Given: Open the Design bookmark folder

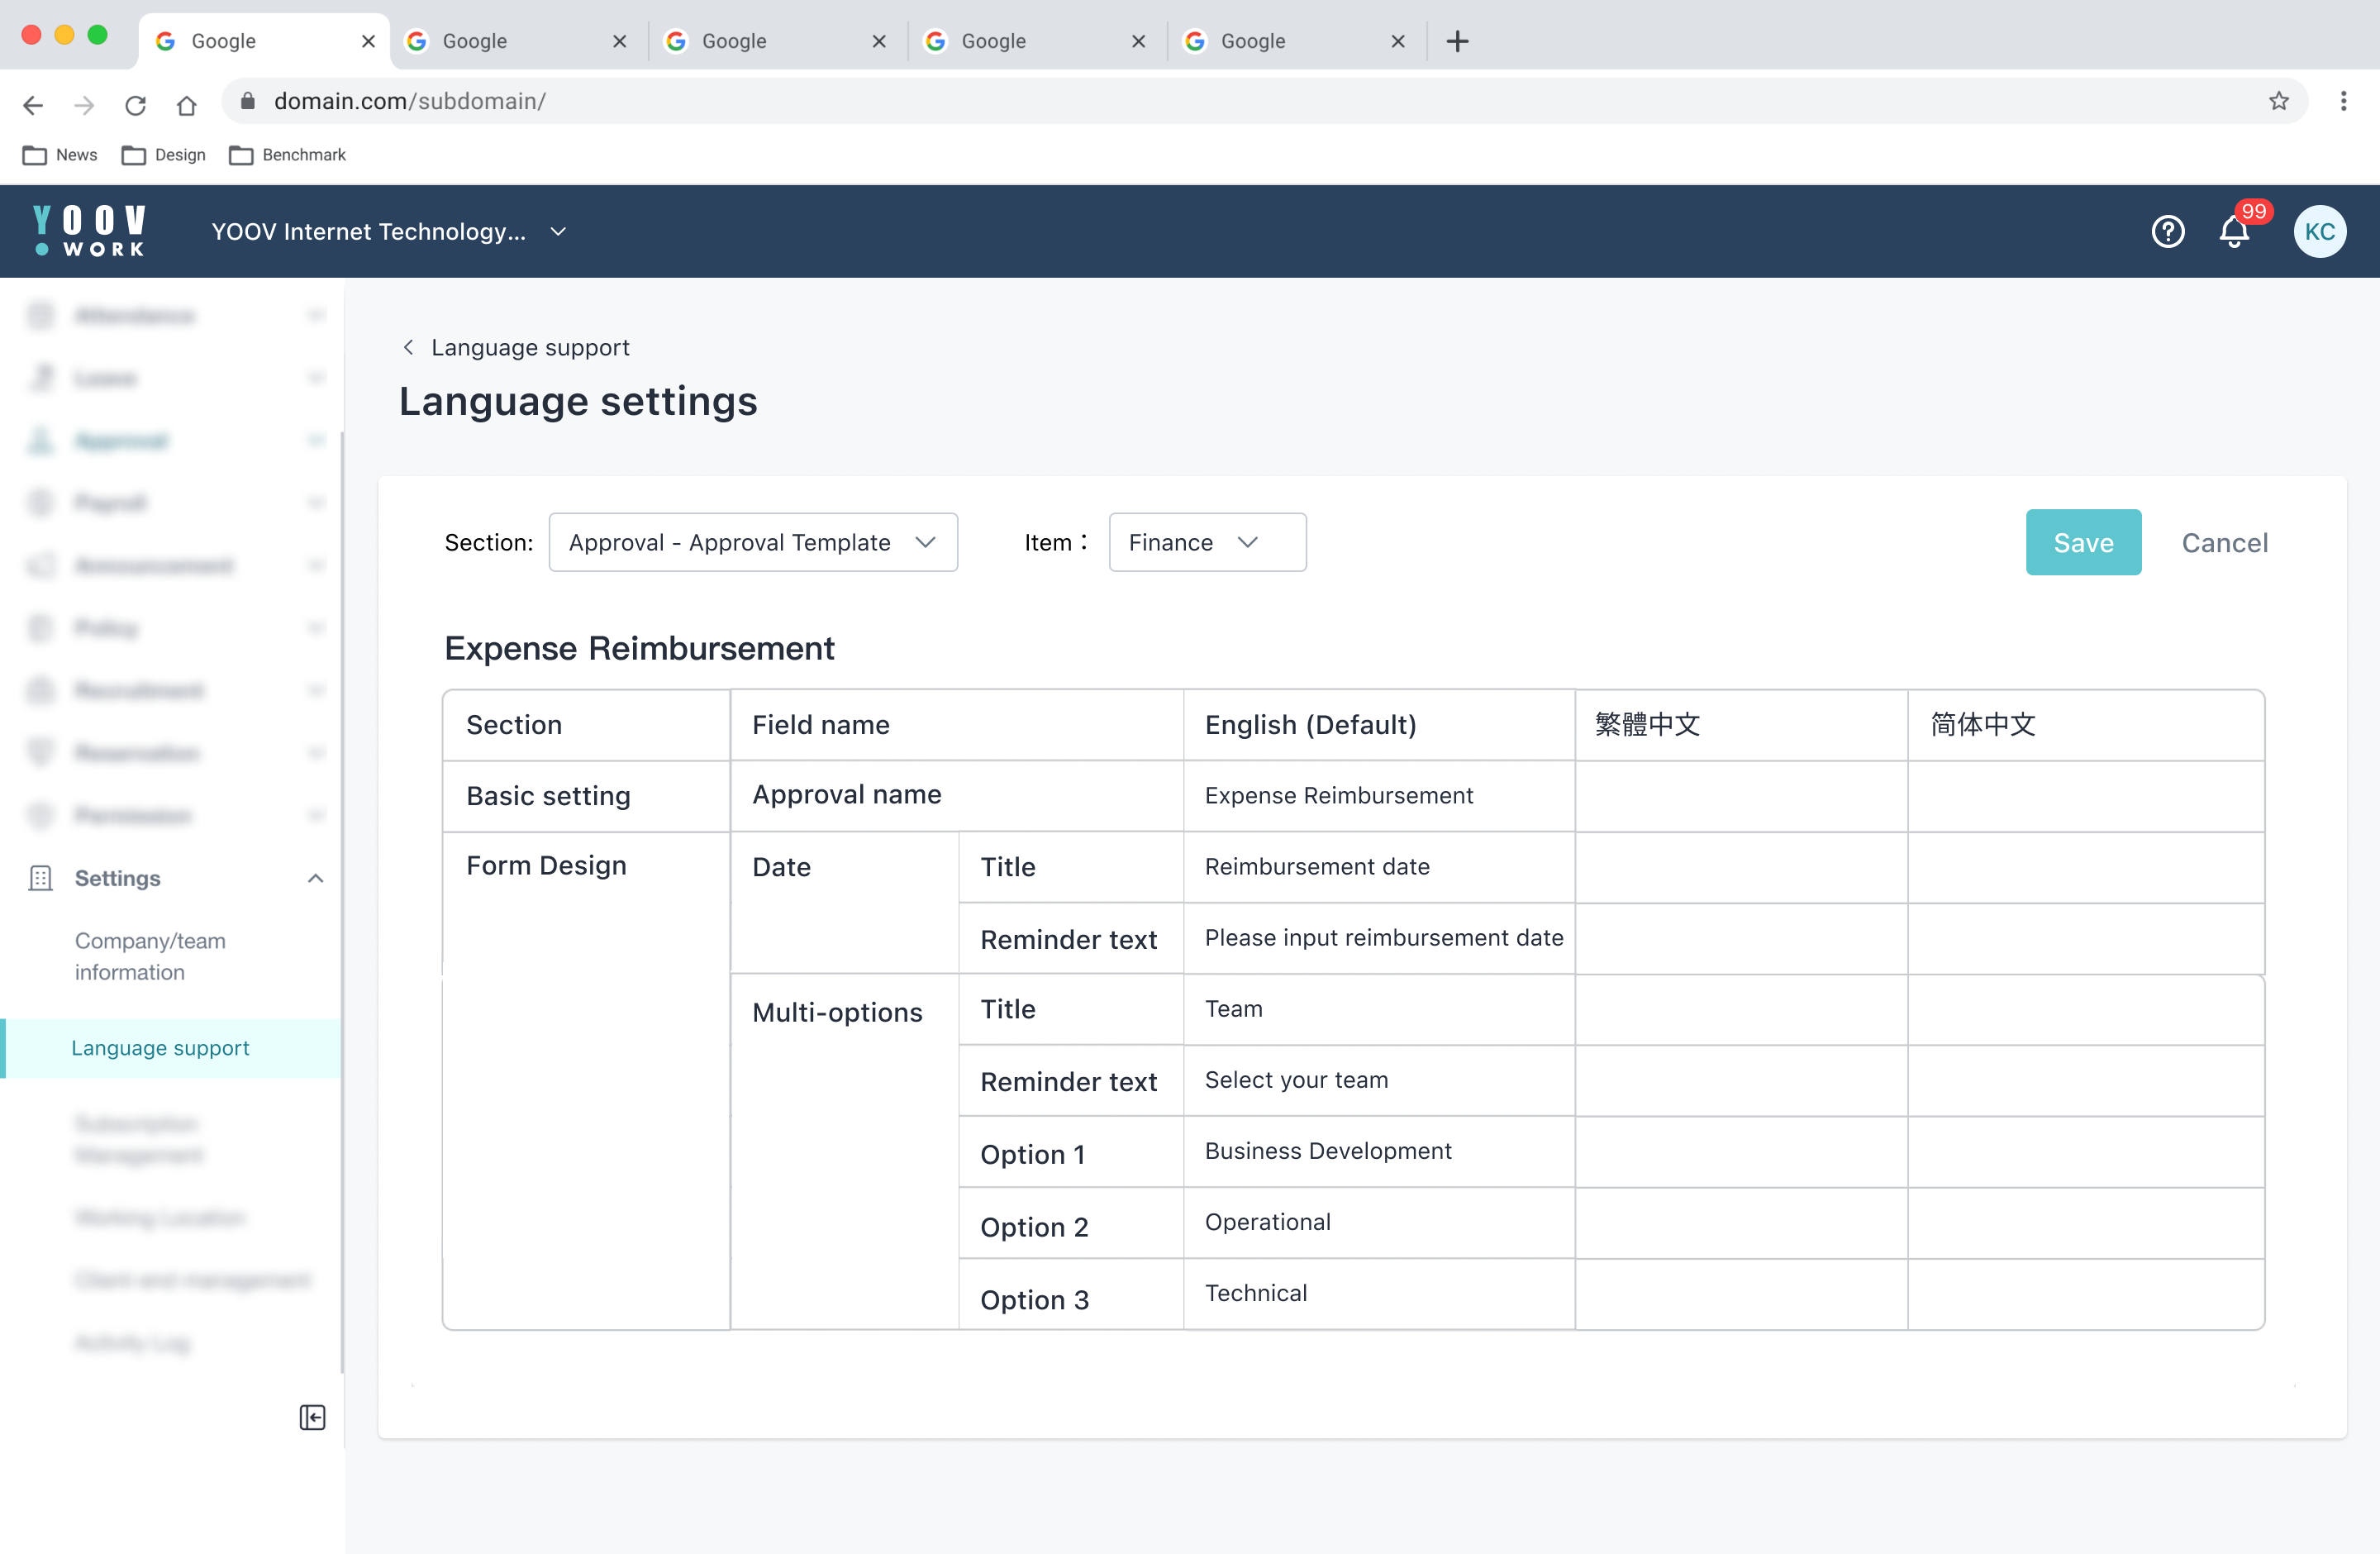Looking at the screenshot, I should (163, 155).
